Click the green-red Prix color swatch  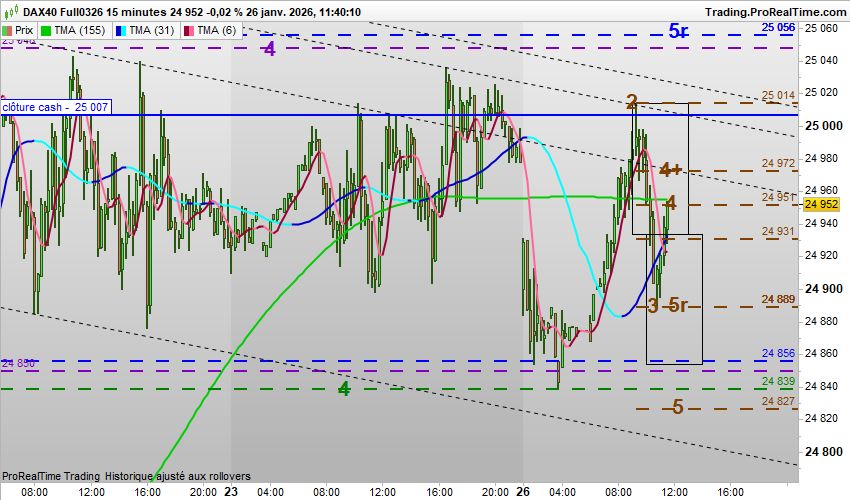pyautogui.click(x=7, y=31)
